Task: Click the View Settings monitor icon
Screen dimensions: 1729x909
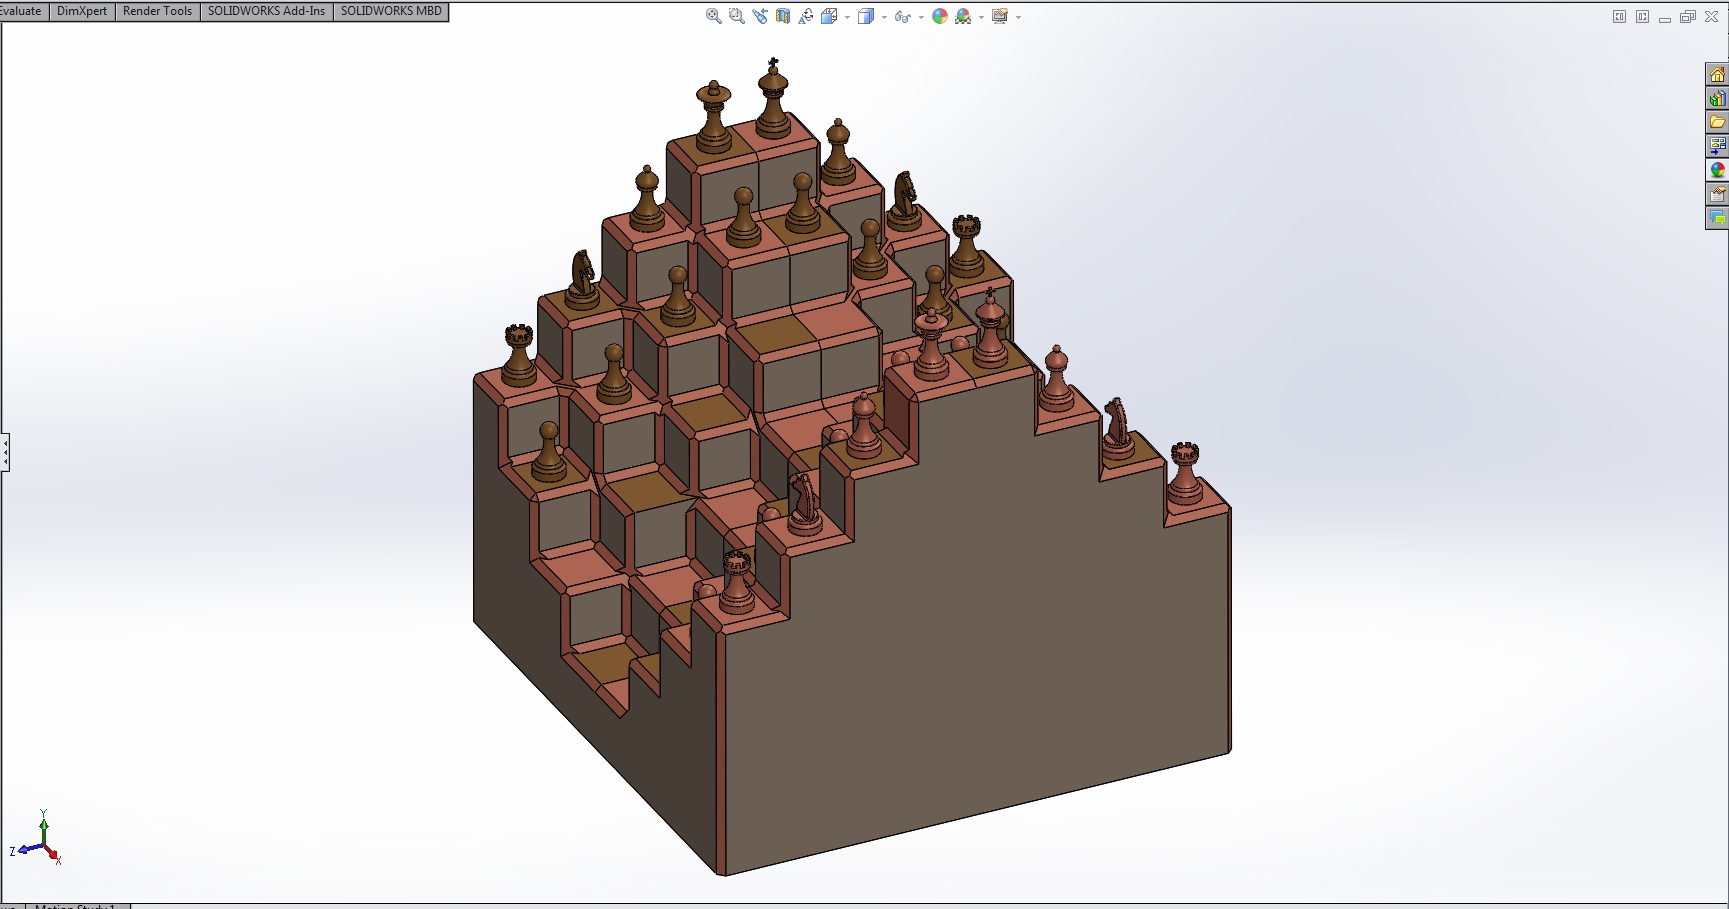Action: pos(999,16)
